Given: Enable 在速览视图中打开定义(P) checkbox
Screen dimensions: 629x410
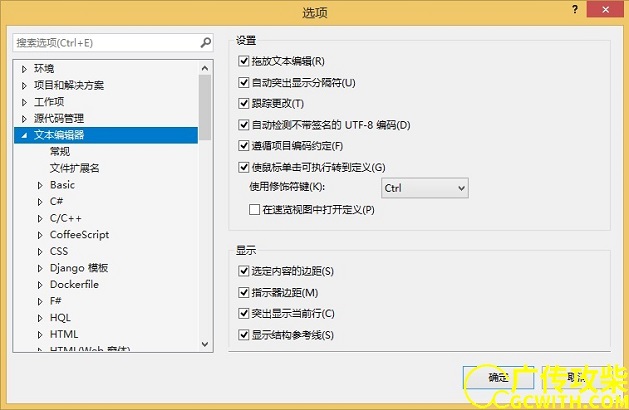Looking at the screenshot, I should point(254,209).
